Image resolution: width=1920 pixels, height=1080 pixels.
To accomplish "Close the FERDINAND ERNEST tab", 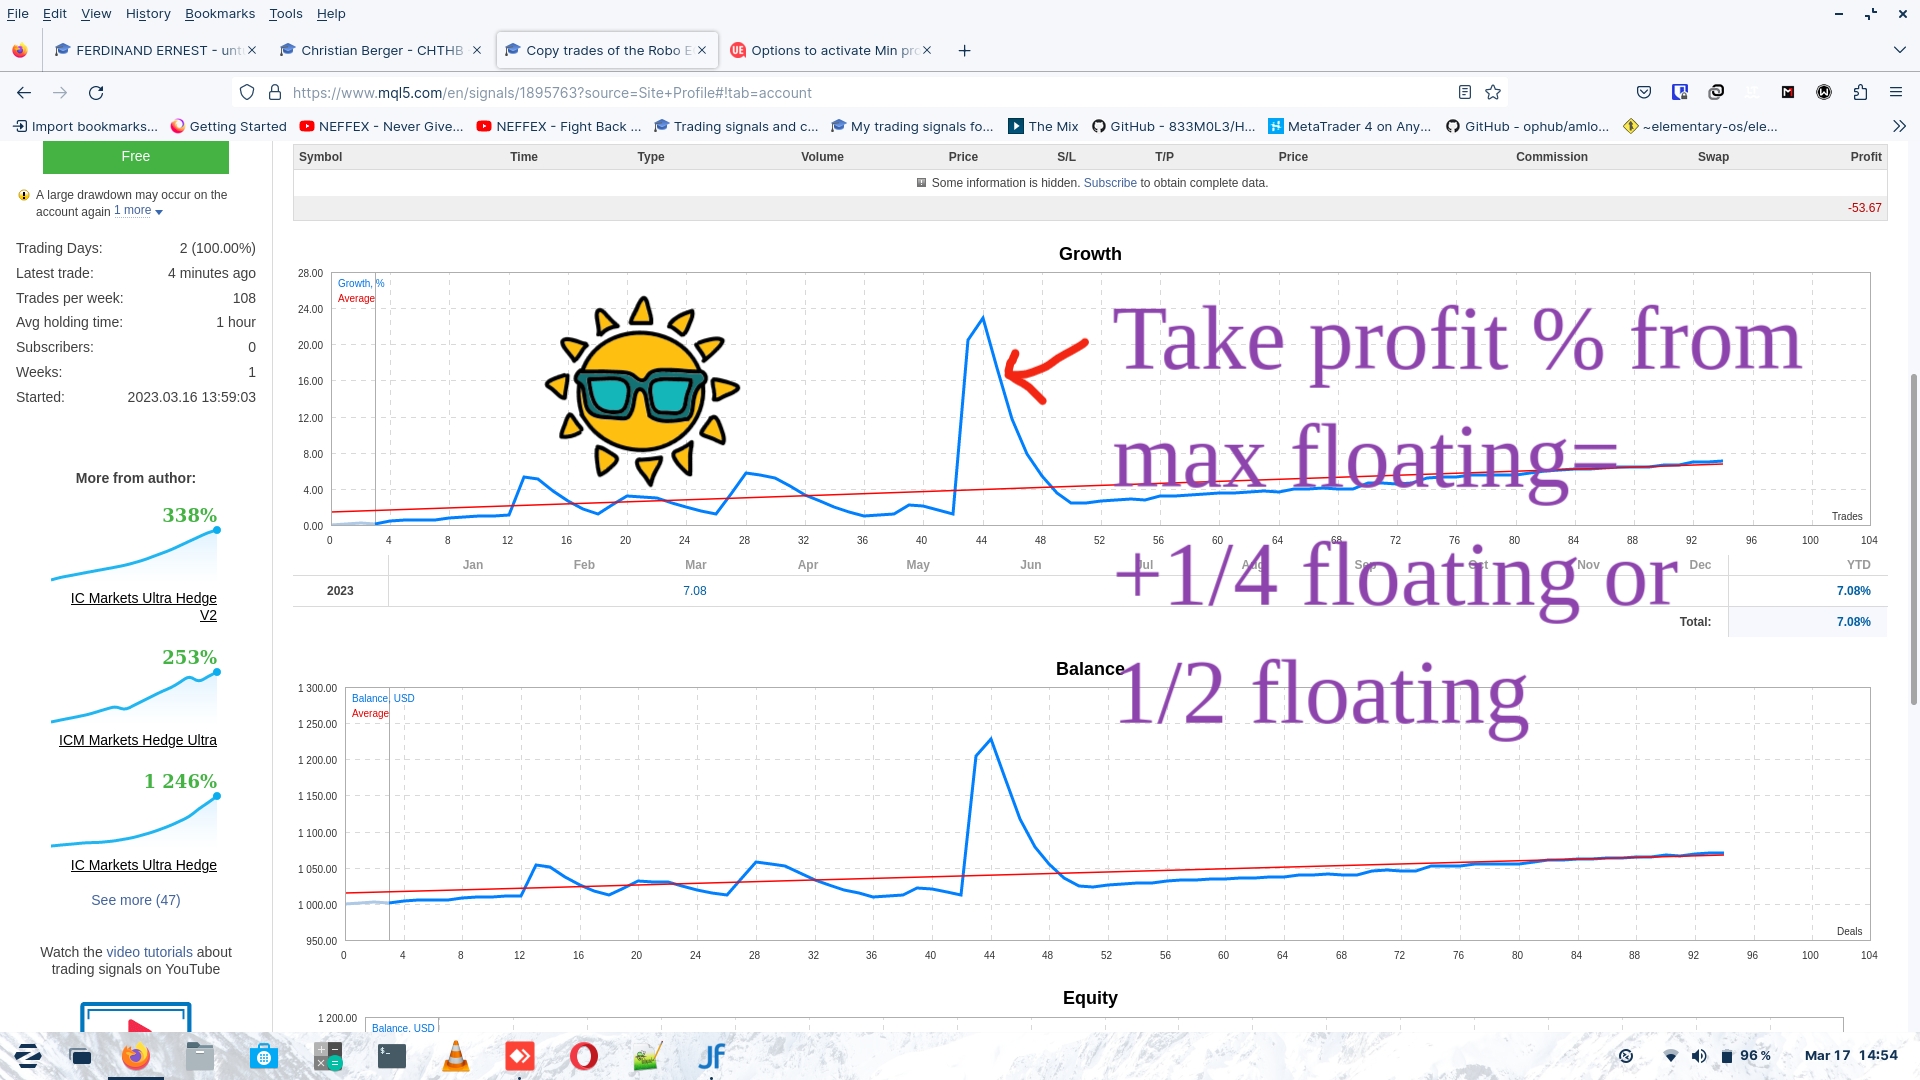I will tap(252, 50).
